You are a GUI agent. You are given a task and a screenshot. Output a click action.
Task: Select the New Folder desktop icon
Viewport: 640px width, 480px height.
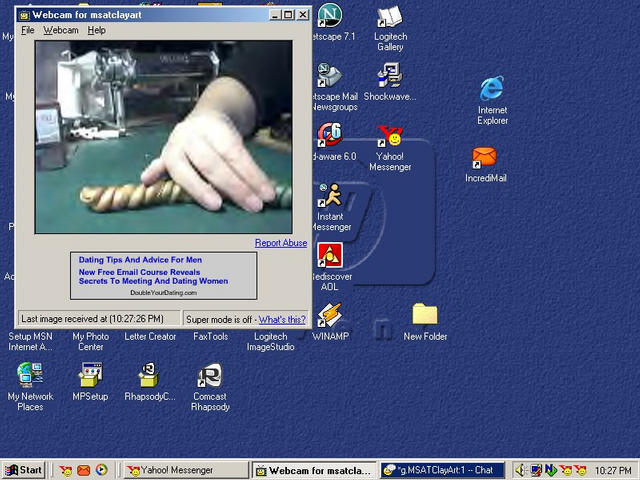coord(424,314)
